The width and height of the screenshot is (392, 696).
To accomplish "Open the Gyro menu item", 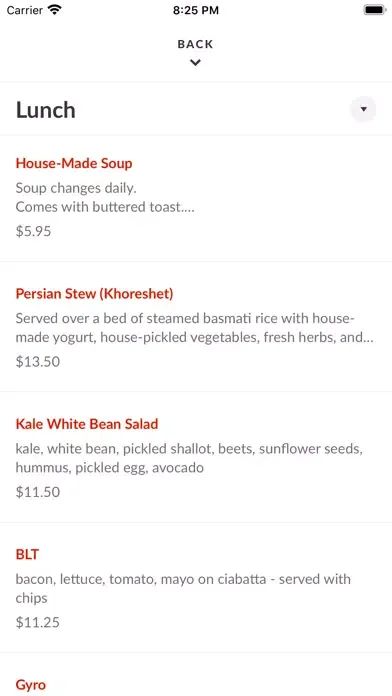I will [x=31, y=684].
